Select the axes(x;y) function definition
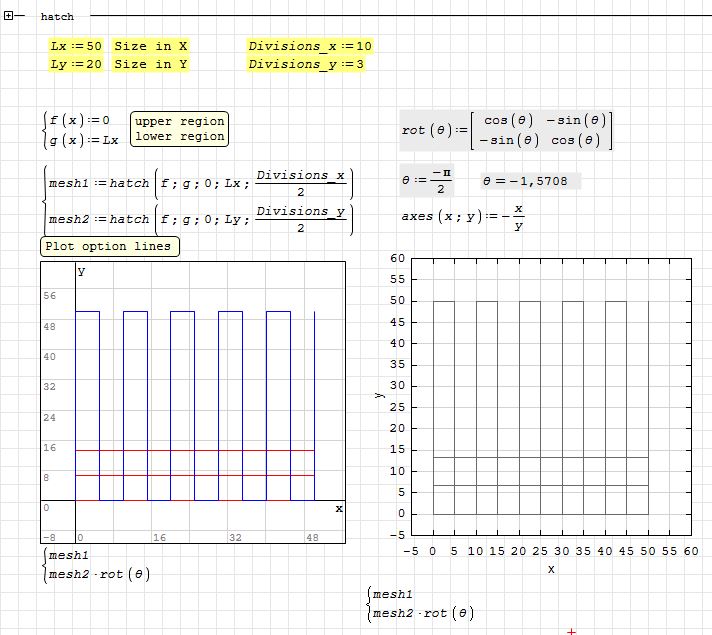Viewport: 712px width, 635px height. point(462,217)
